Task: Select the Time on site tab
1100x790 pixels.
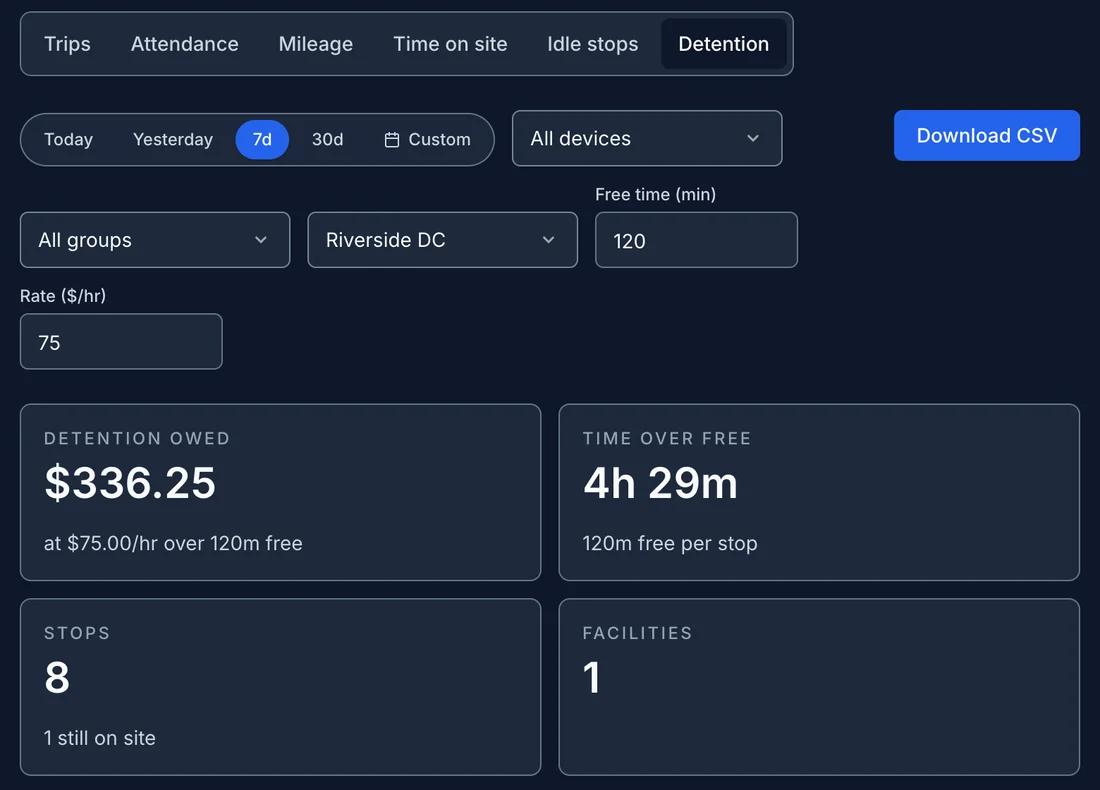Action: pyautogui.click(x=450, y=43)
